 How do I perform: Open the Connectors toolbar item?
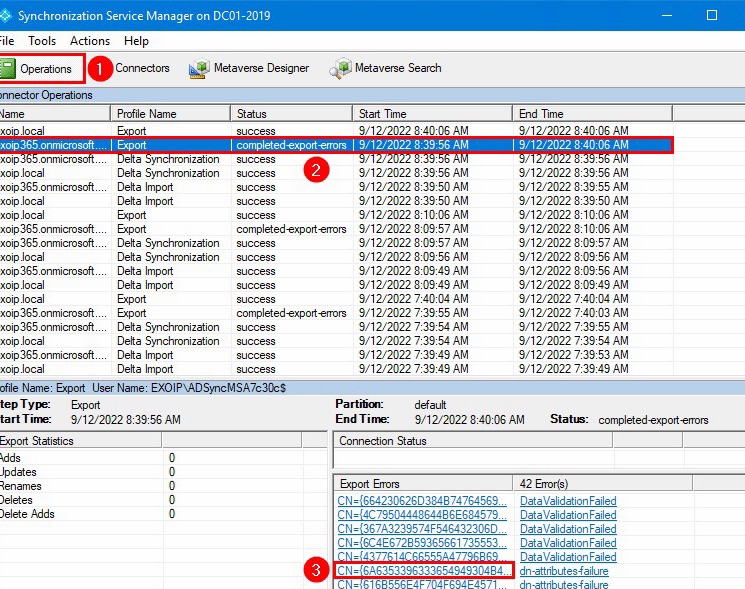coord(142,68)
